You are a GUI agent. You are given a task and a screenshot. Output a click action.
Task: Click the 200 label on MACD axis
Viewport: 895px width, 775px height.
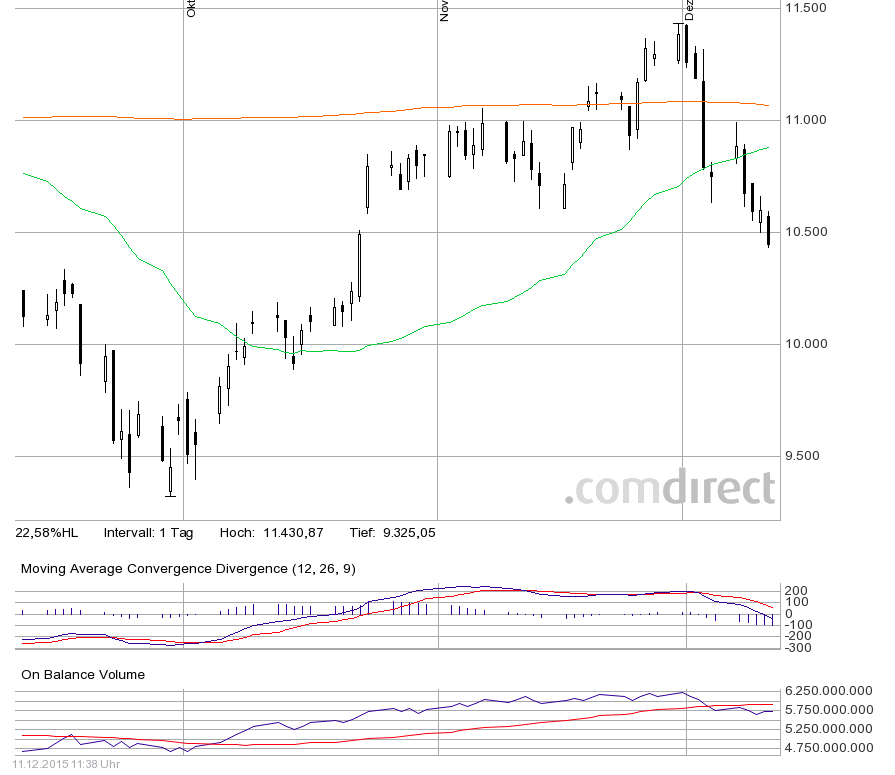point(797,591)
